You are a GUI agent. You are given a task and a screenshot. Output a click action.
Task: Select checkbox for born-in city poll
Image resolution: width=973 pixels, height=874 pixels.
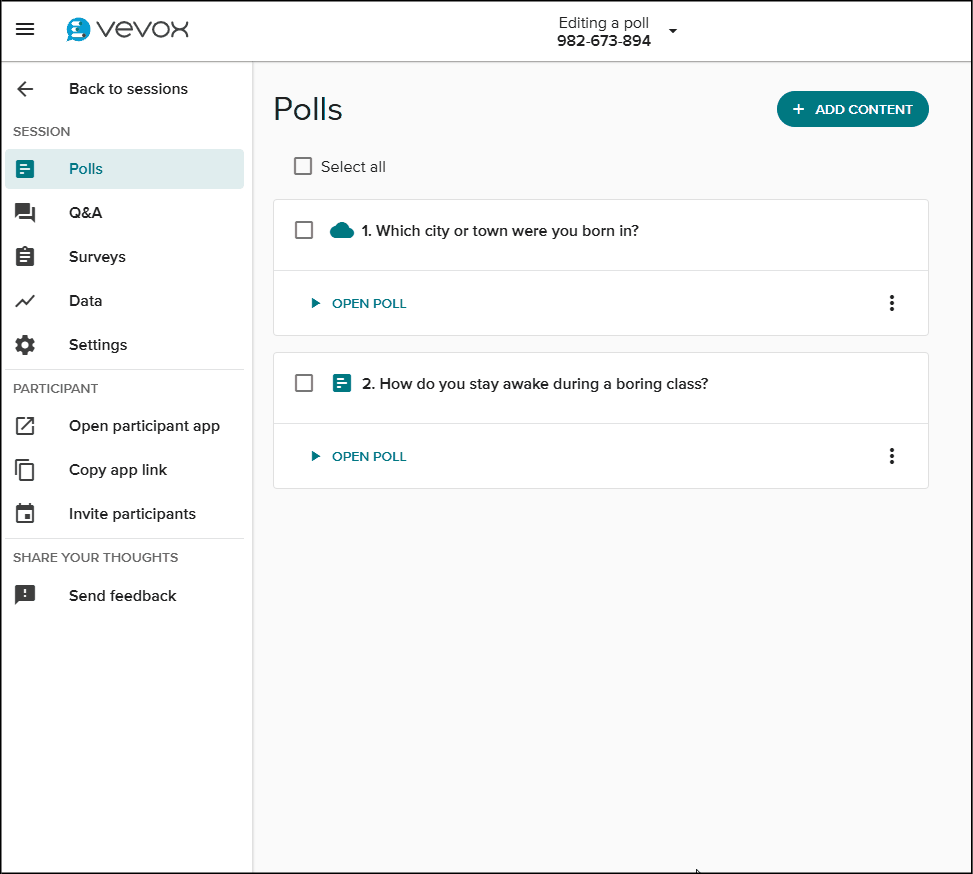tap(304, 231)
